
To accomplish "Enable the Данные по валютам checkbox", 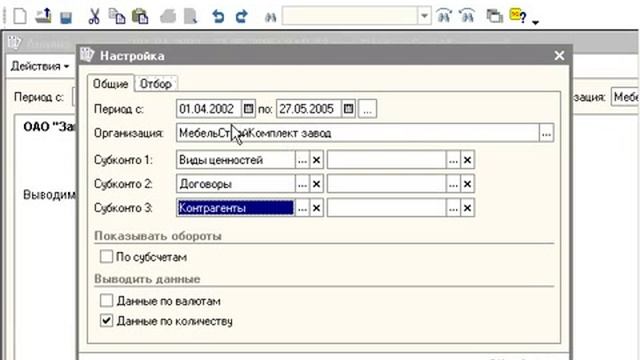I will 106,300.
